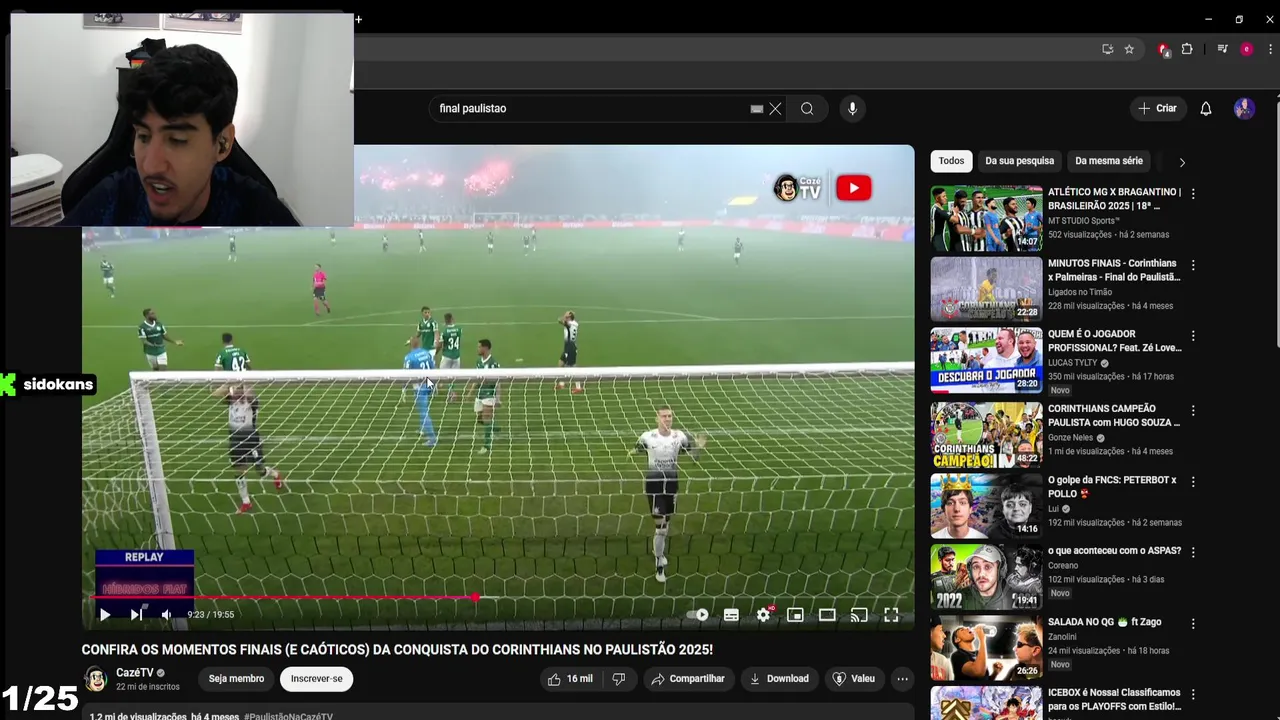Dislike the video
Image resolution: width=1280 pixels, height=720 pixels.
619,679
